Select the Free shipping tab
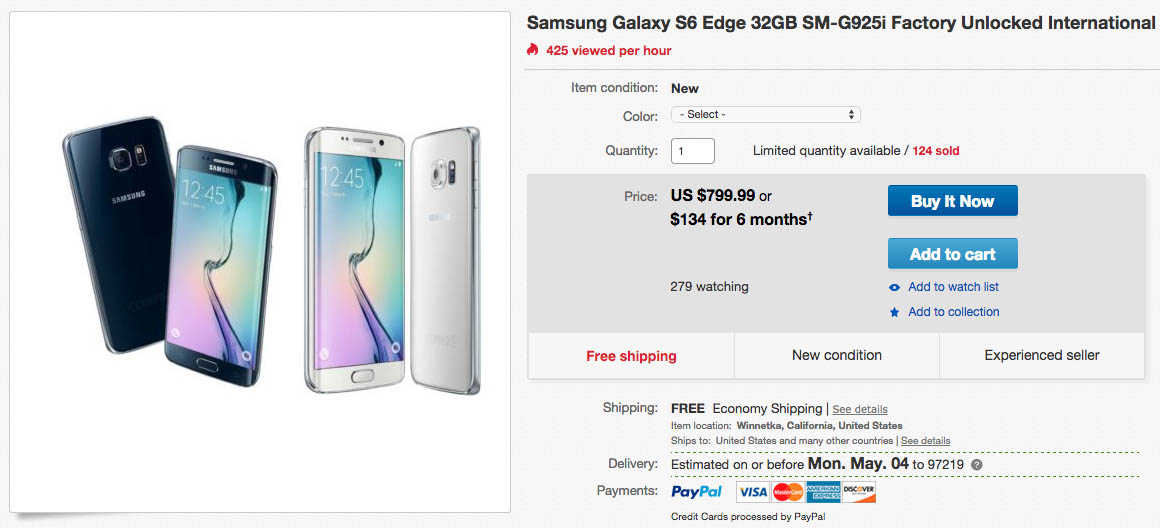Image resolution: width=1160 pixels, height=528 pixels. pos(631,356)
